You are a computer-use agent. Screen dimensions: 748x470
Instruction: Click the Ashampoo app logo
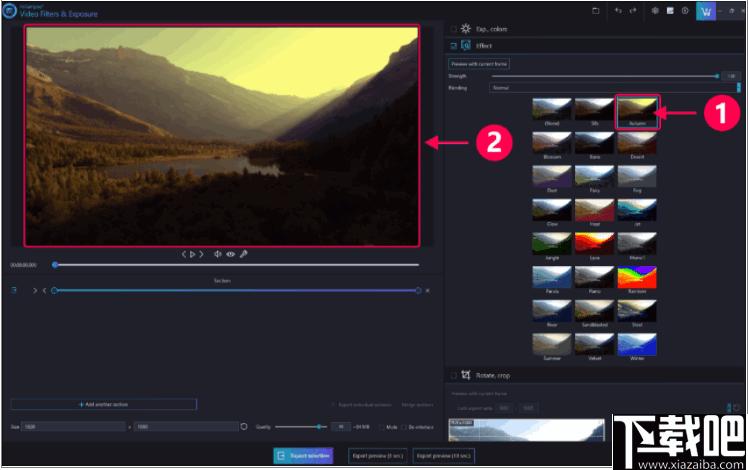pos(10,10)
